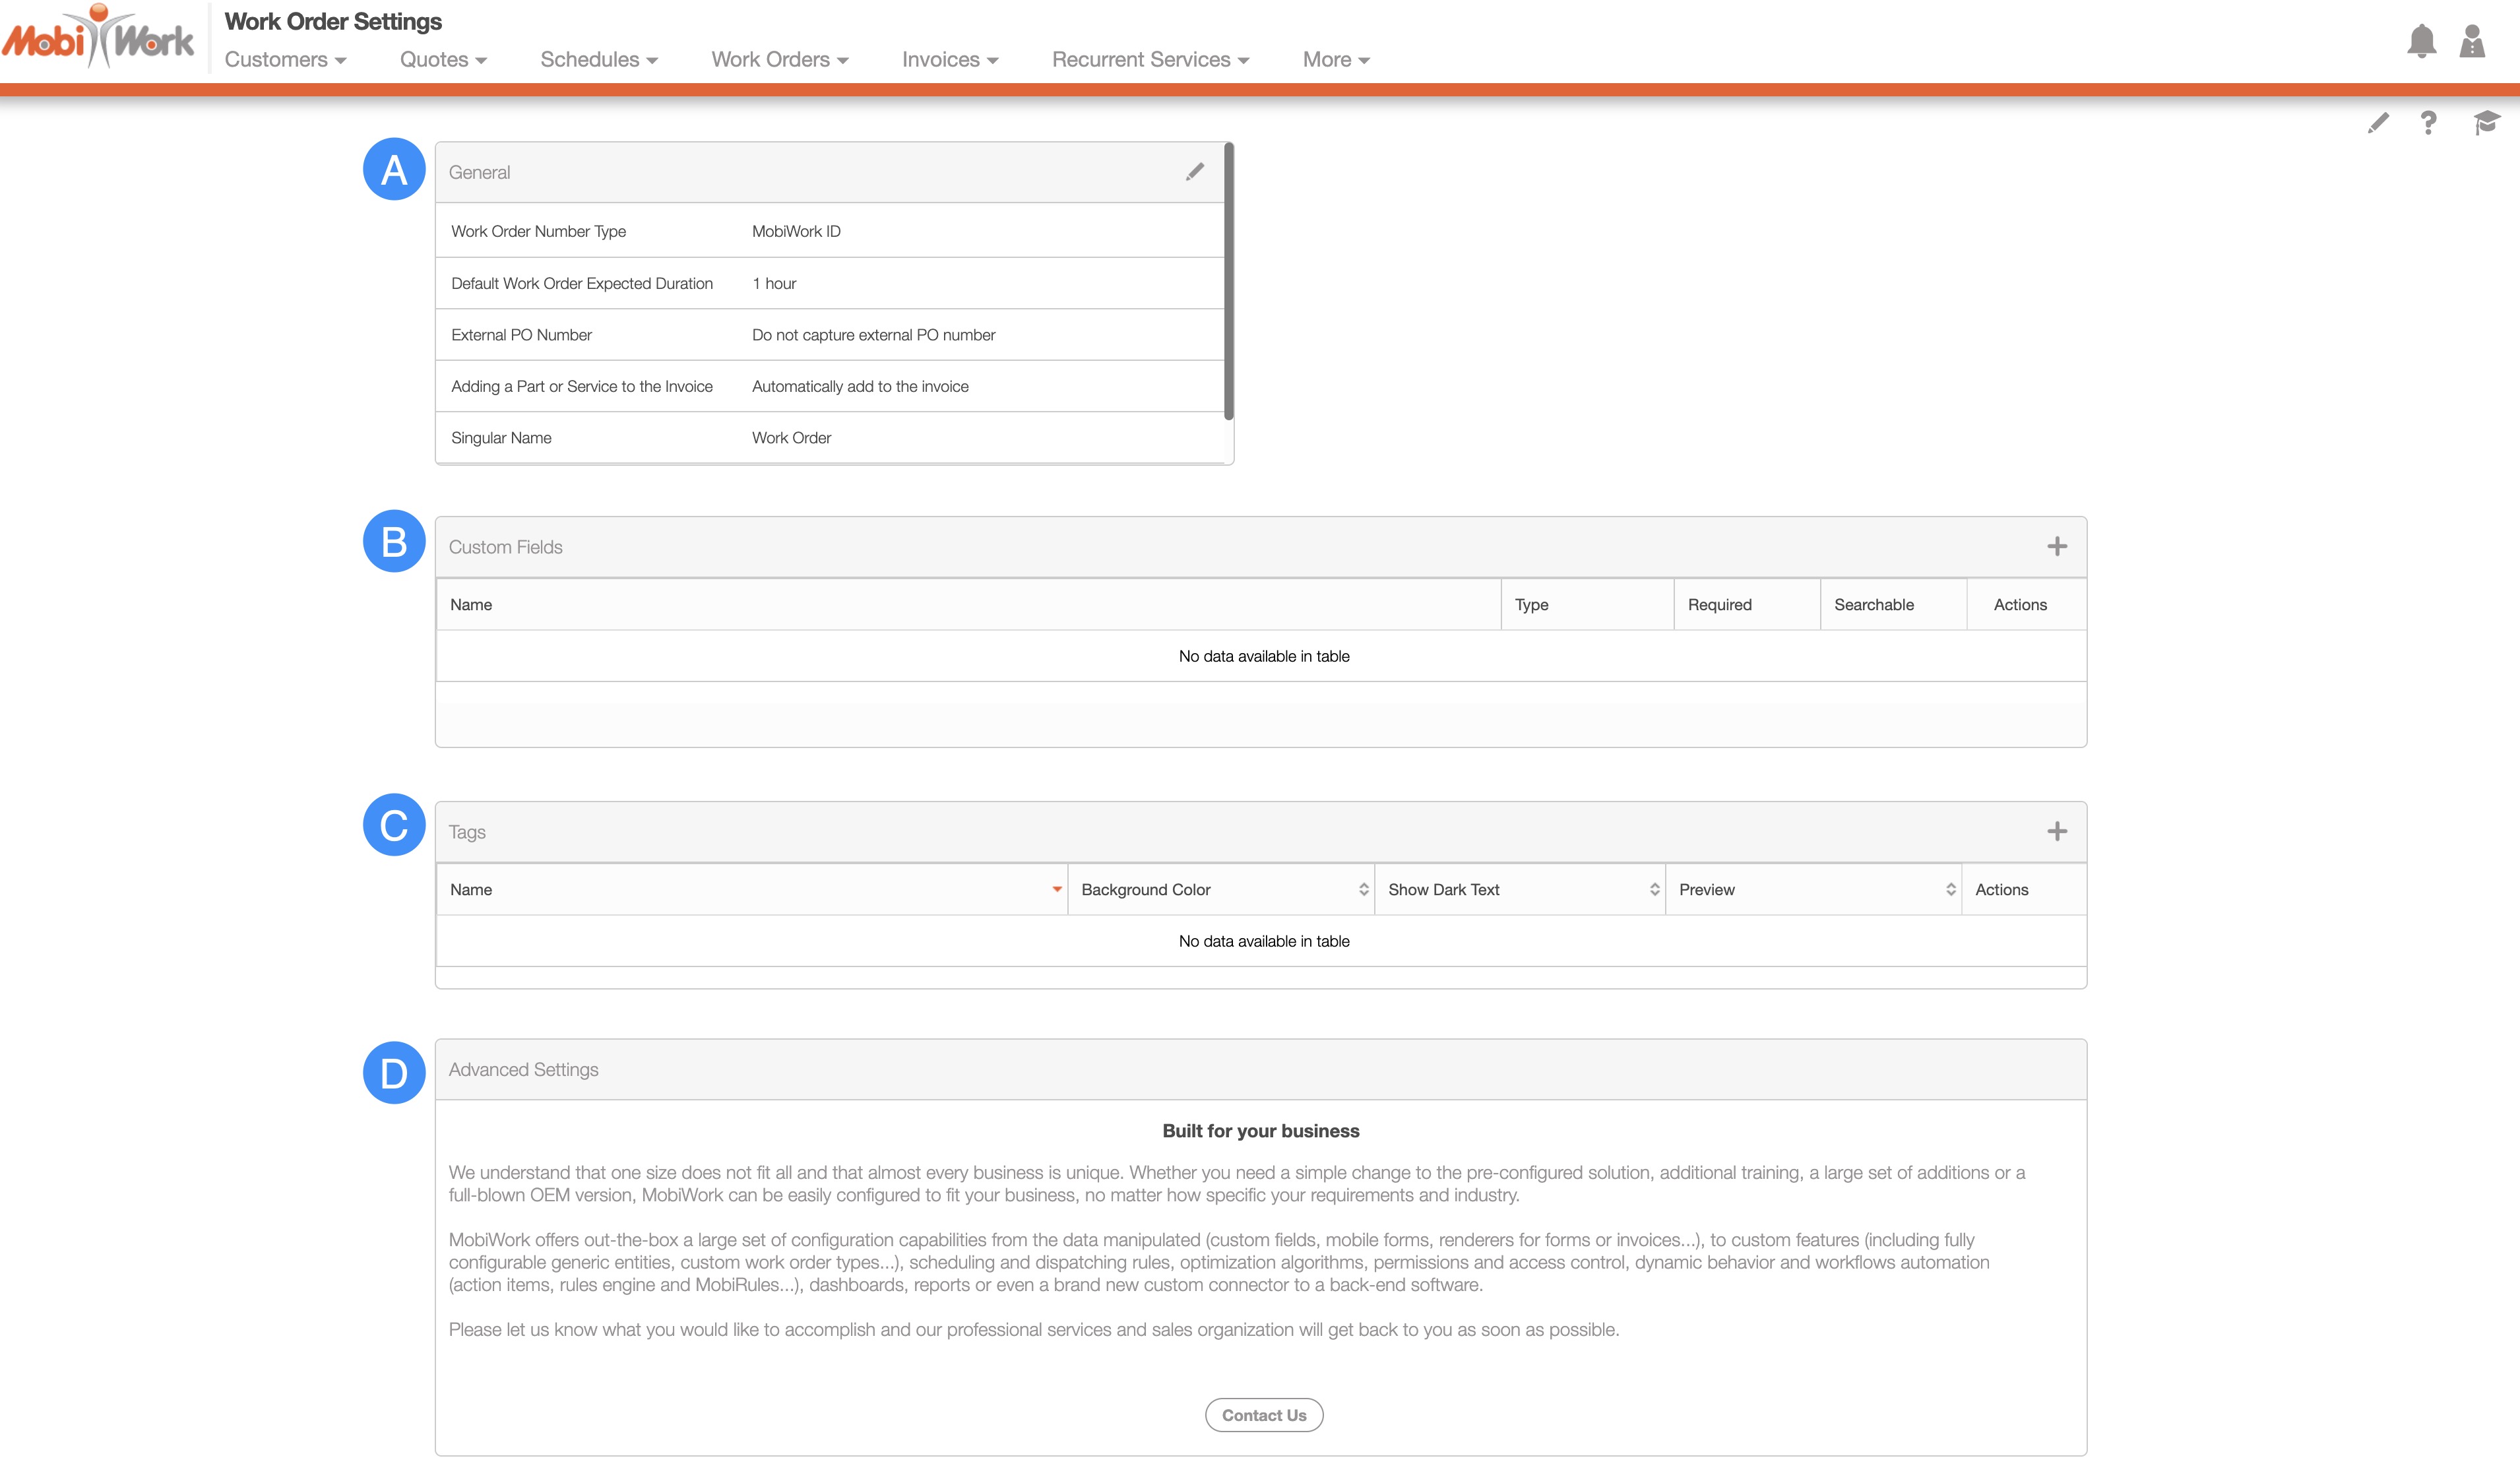Click the notification bell icon
The width and height of the screenshot is (2520, 1483).
(2420, 41)
